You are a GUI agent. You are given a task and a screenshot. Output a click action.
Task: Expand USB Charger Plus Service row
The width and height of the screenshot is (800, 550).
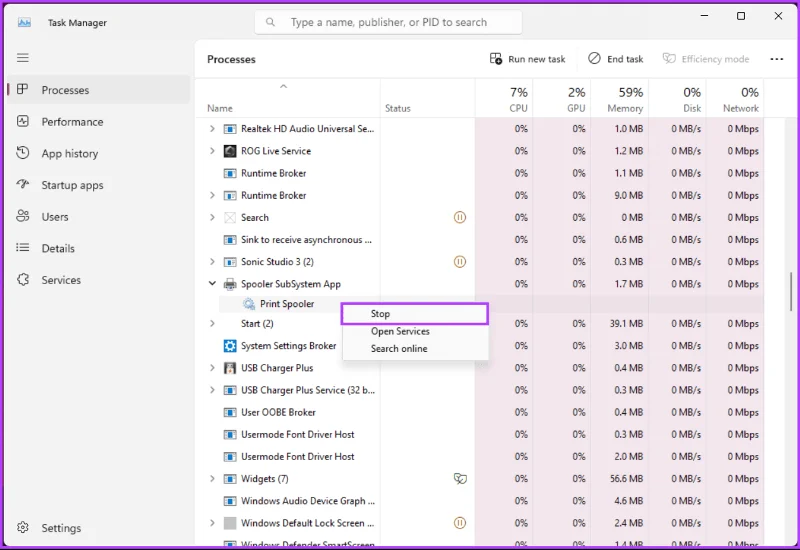click(212, 390)
